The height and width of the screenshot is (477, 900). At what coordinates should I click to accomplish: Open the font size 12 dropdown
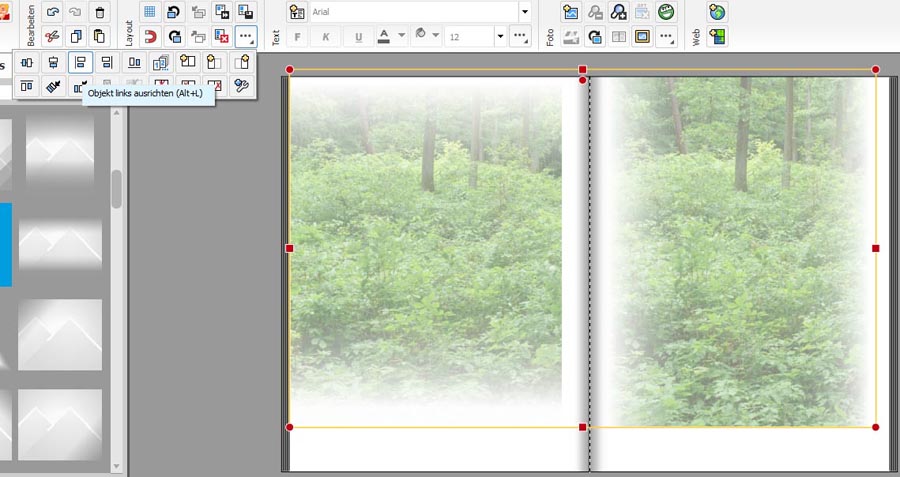click(x=500, y=37)
